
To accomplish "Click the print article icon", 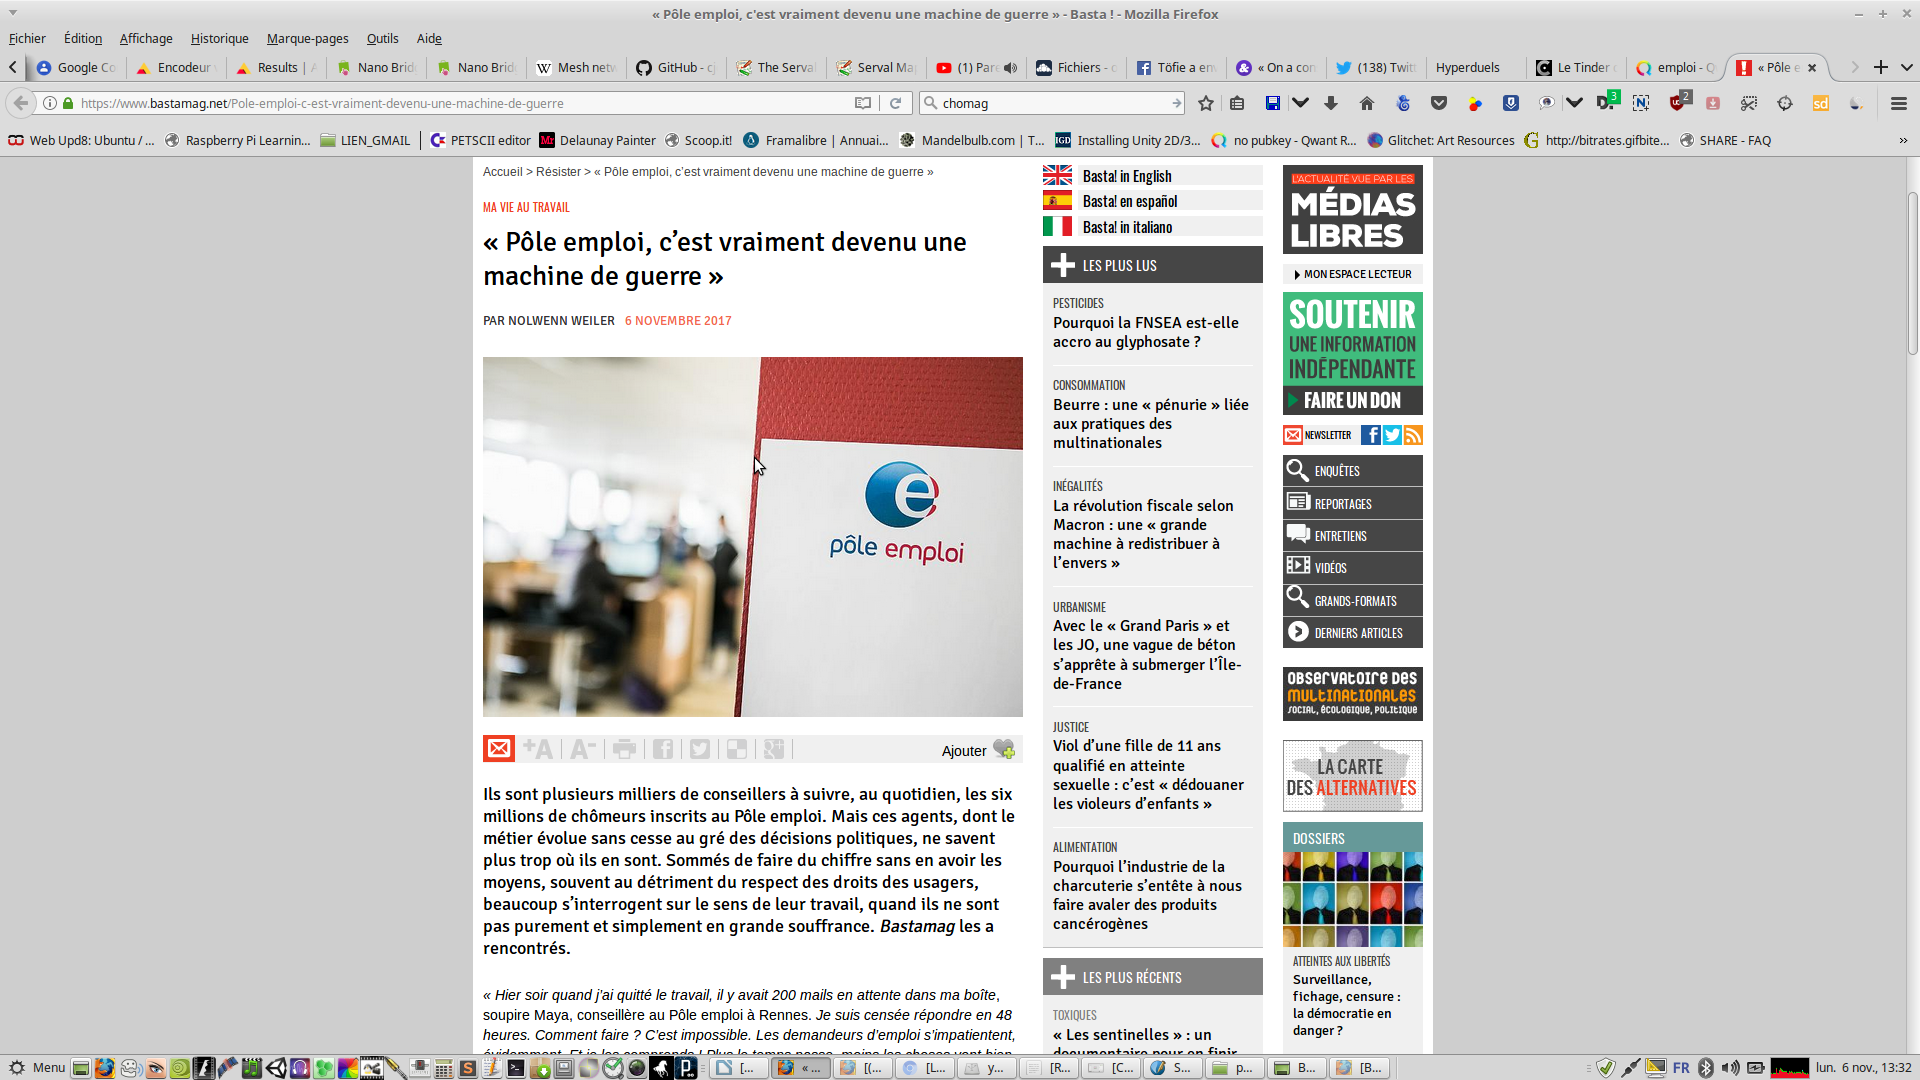I will point(624,749).
